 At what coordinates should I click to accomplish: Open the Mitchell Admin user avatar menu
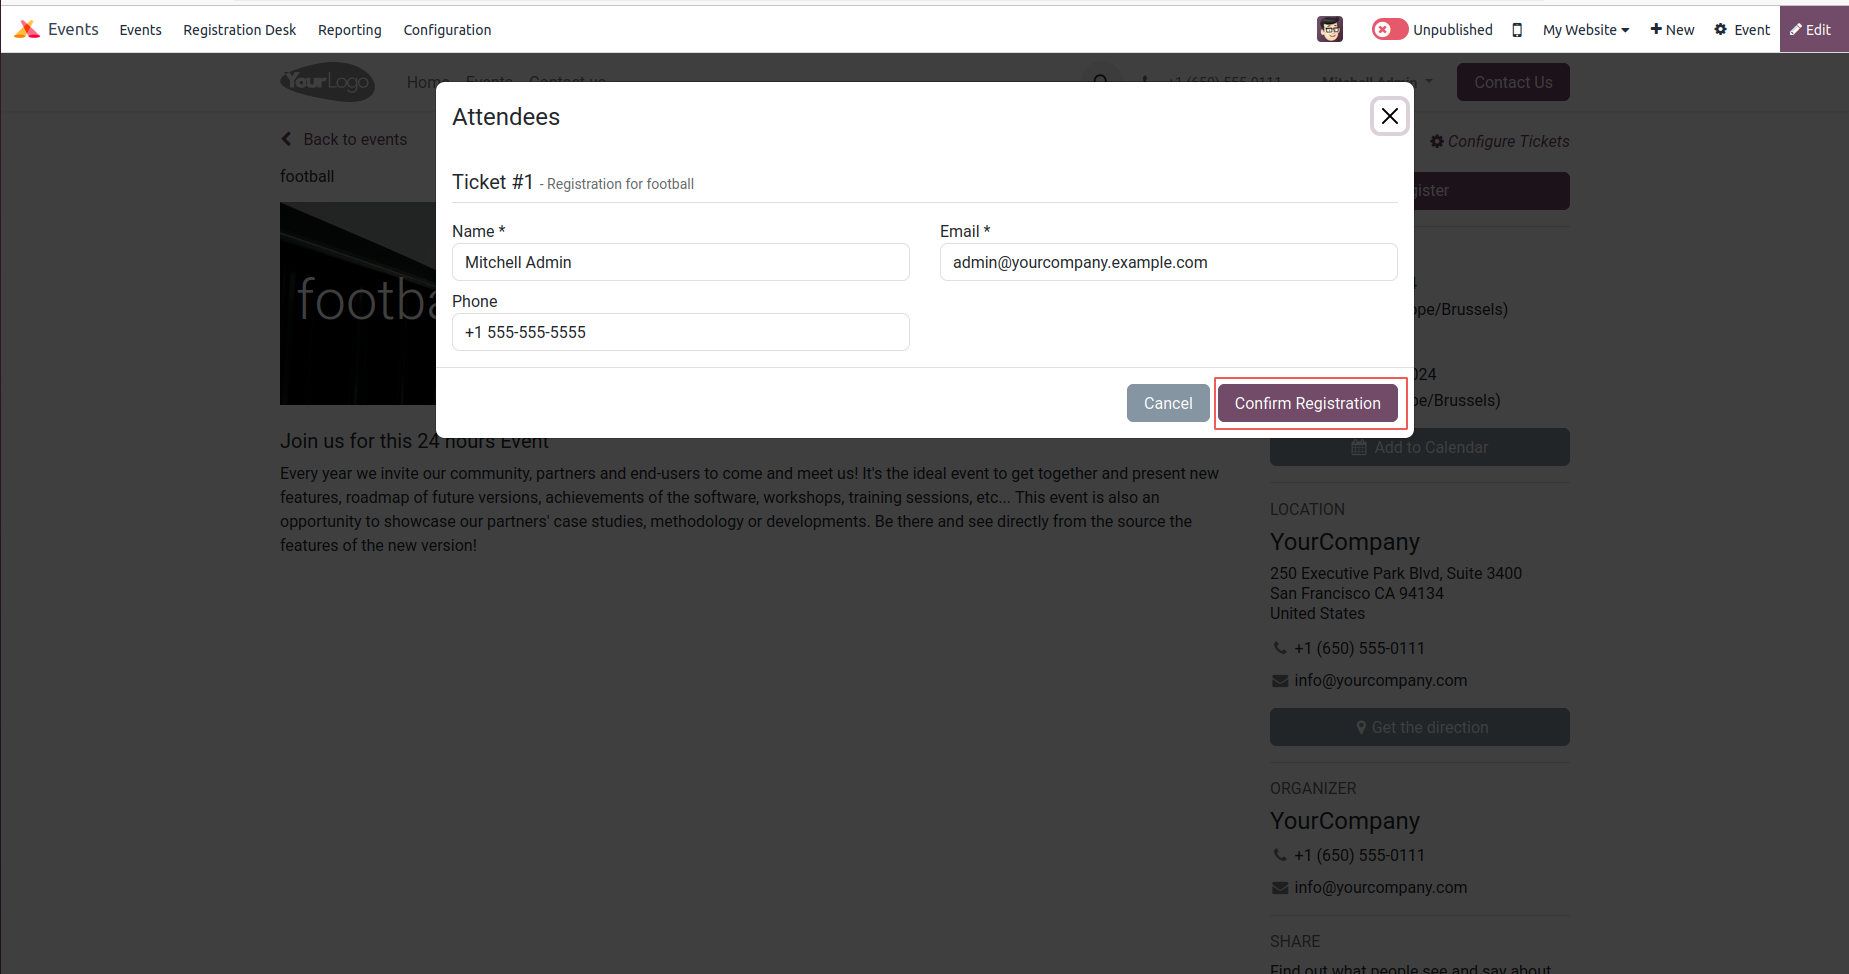click(x=1329, y=29)
